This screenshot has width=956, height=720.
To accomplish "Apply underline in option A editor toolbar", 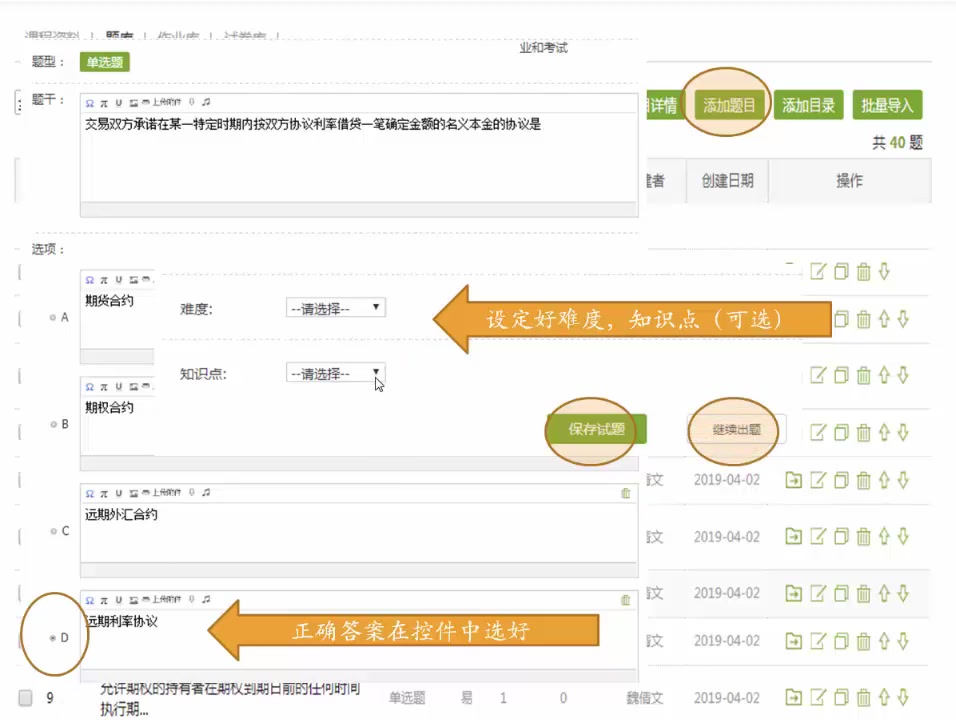I will [118, 280].
